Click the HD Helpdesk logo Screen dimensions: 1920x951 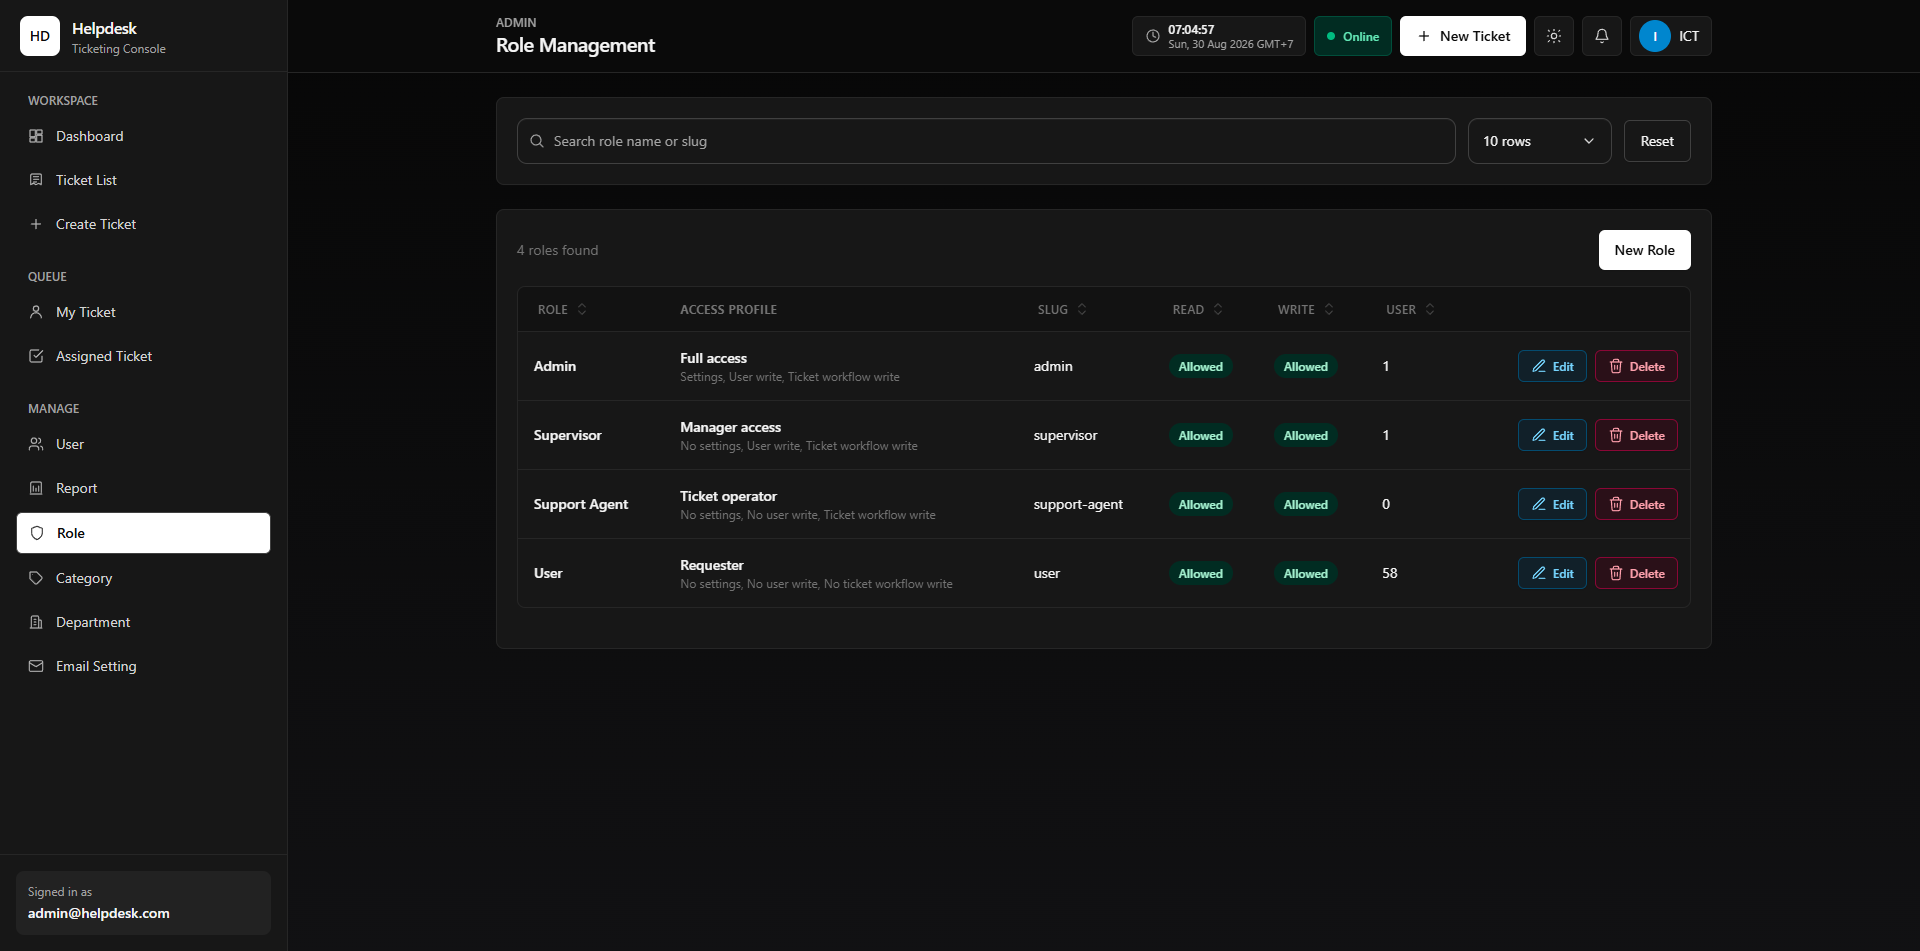pyautogui.click(x=40, y=36)
